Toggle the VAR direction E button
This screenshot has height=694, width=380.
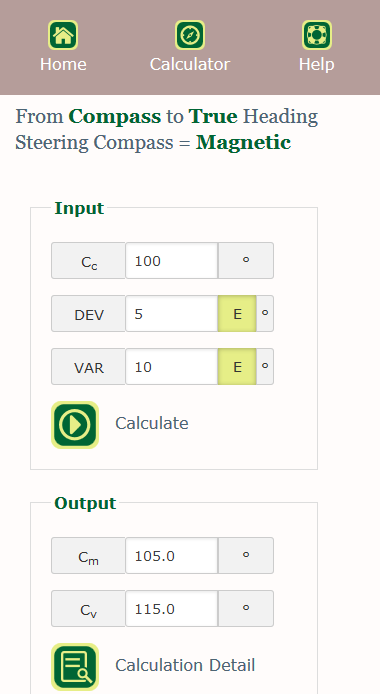tap(237, 366)
